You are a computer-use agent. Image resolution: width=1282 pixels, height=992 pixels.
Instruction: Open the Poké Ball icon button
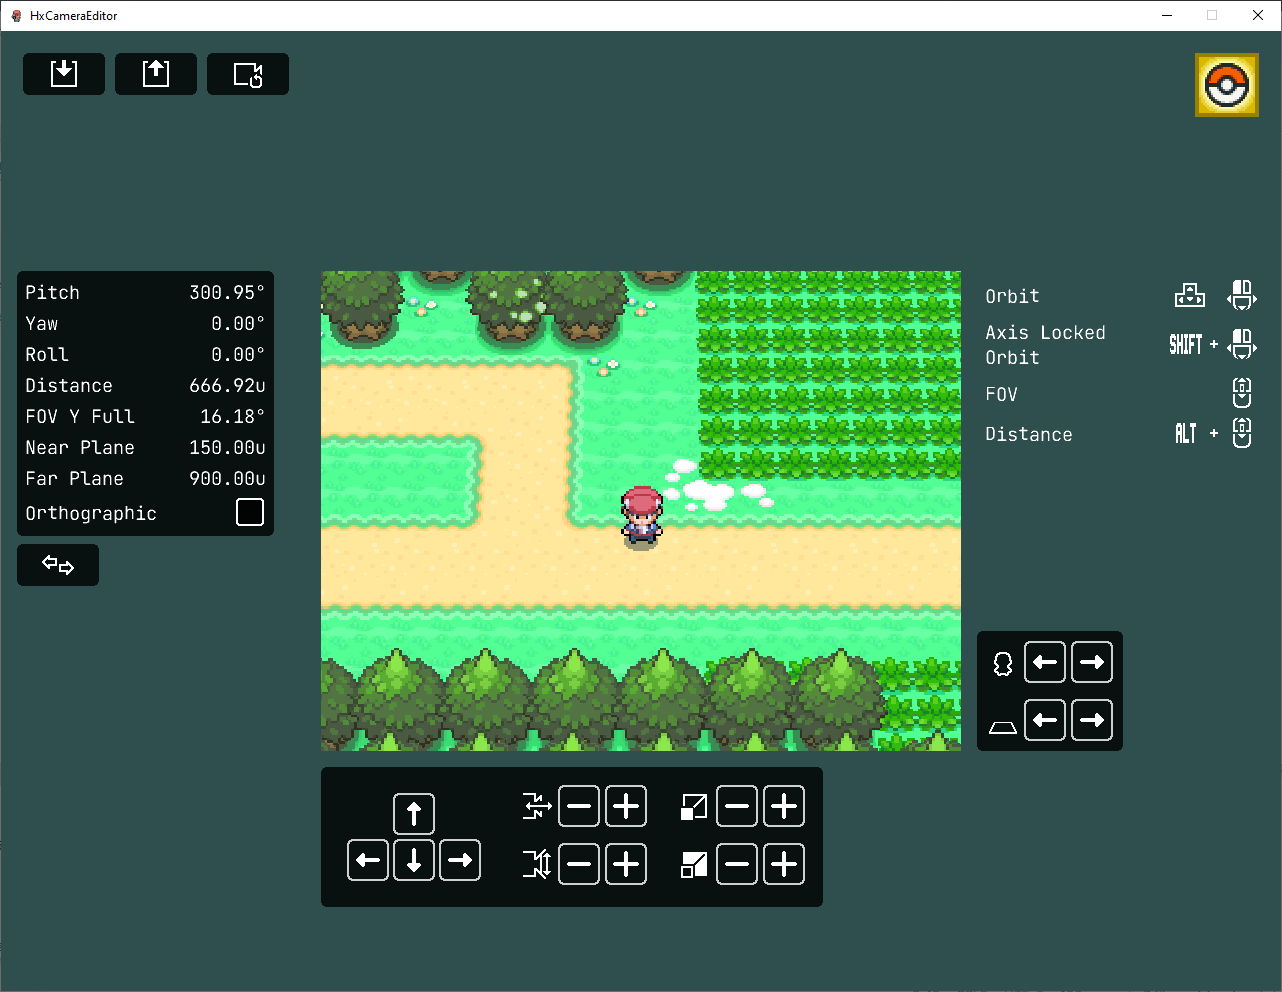1227,85
